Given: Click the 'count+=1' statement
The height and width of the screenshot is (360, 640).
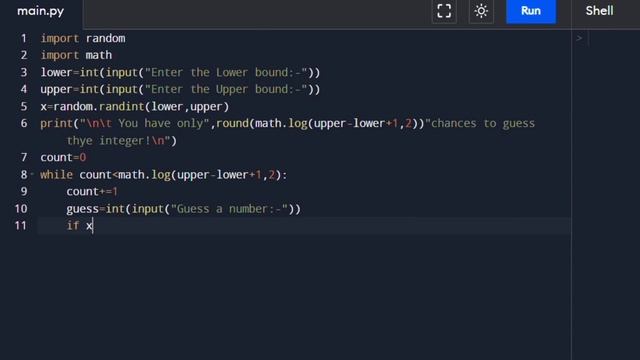Looking at the screenshot, I should click(x=92, y=191).
